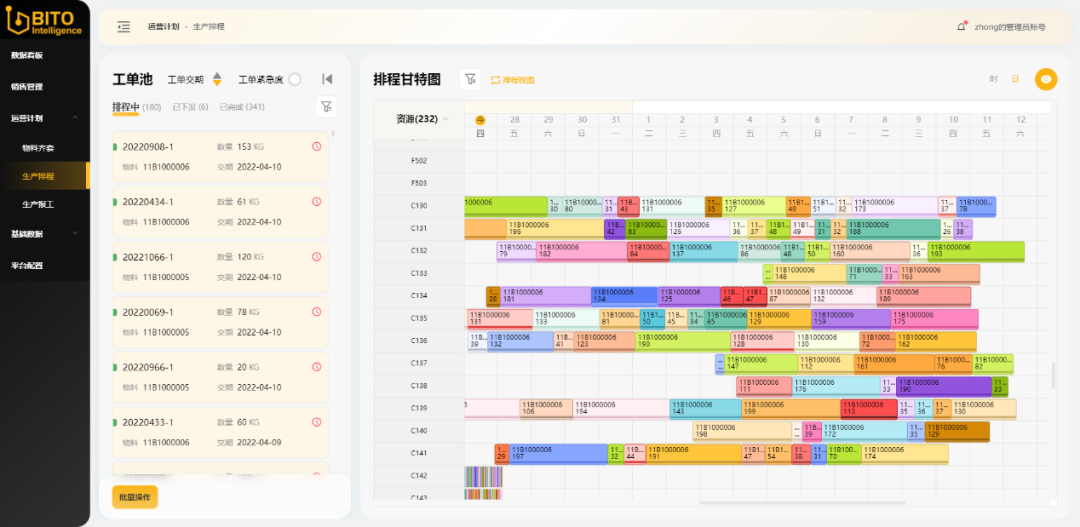Toggle the orange eye visibility button
1080x527 pixels.
click(x=1046, y=79)
